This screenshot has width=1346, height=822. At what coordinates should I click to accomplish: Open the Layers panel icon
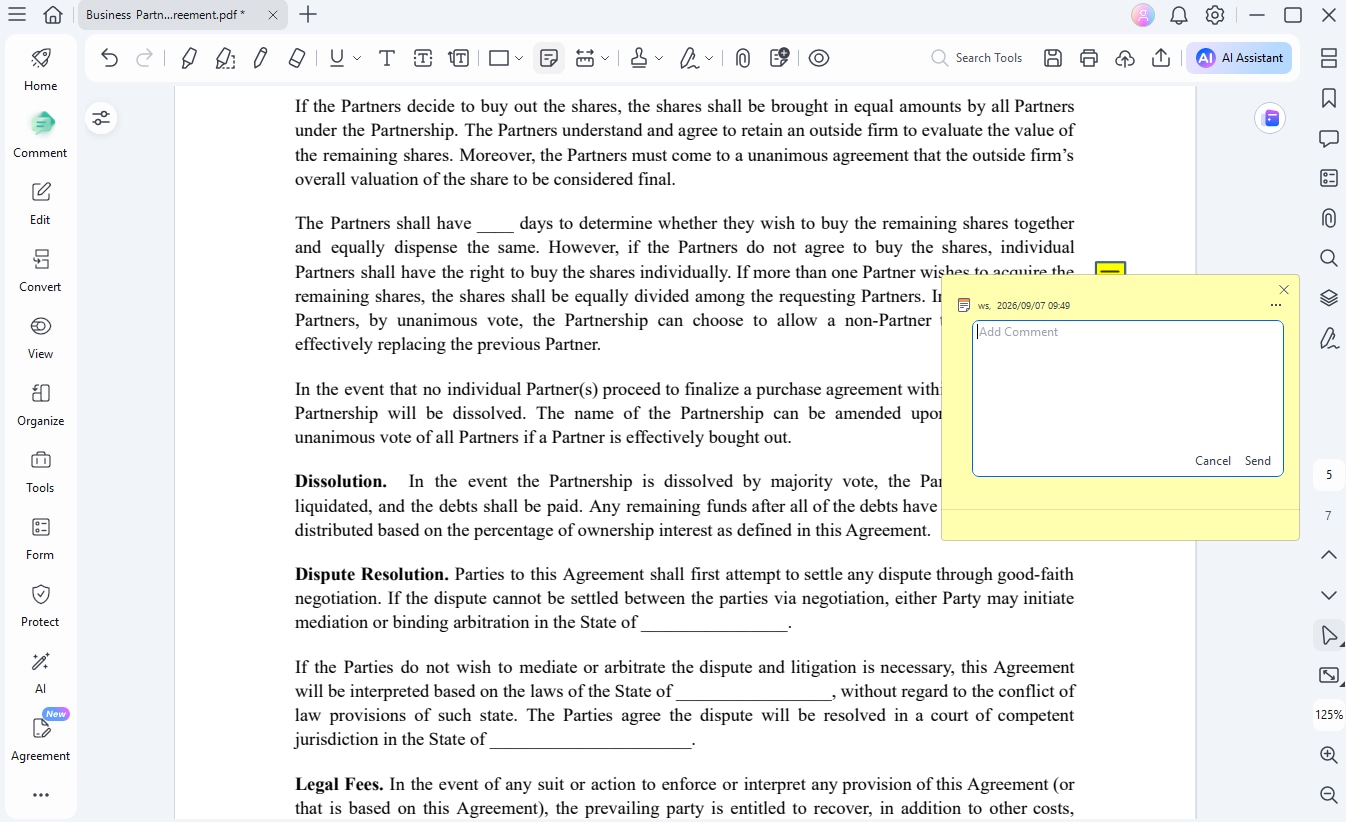(x=1329, y=298)
